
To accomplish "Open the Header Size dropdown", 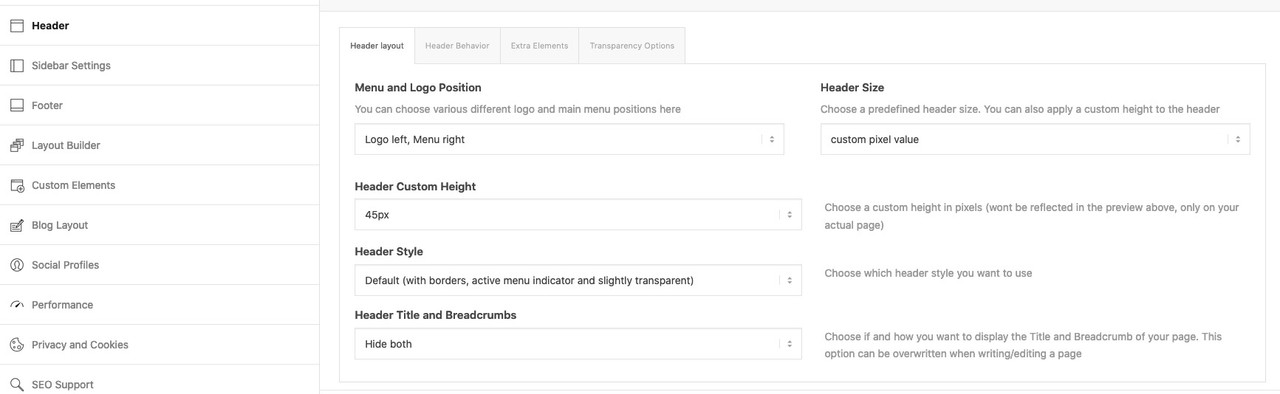I will tap(1035, 140).
